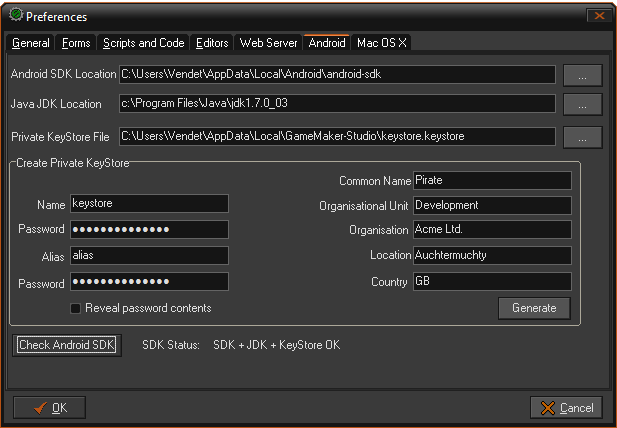
Task: Click the Check Android SDK button
Action: (x=67, y=346)
